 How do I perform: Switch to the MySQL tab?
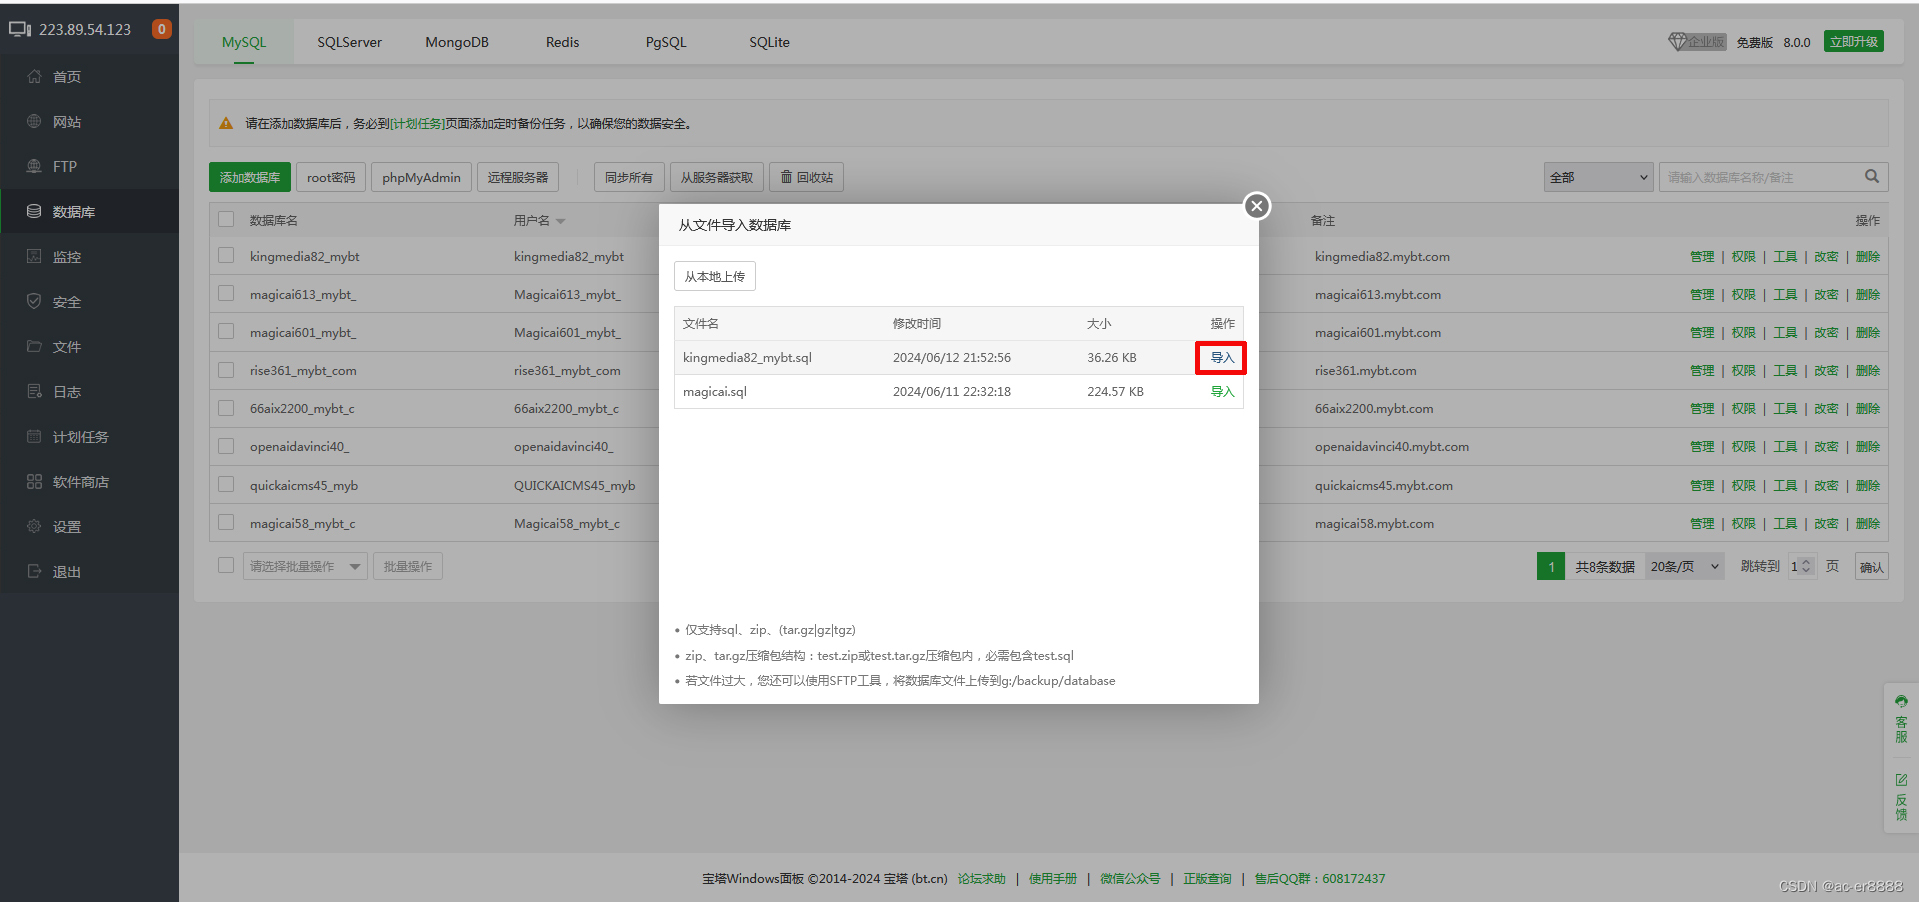[244, 42]
